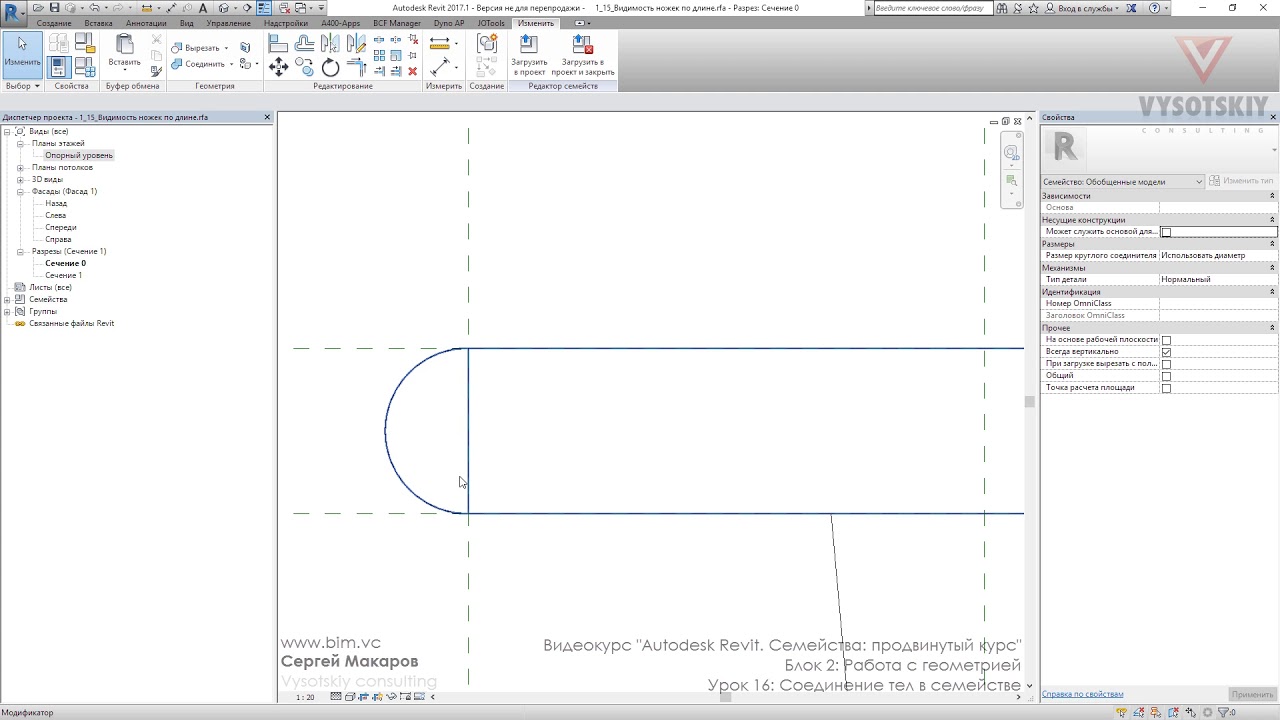Screen dimensions: 1280x720
Task: Click the Тип детали 'Нормальный' value field
Action: coord(1218,280)
